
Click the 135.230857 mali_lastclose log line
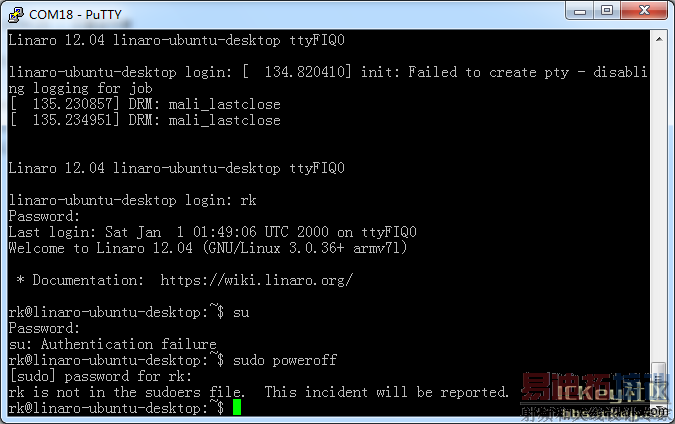click(145, 104)
